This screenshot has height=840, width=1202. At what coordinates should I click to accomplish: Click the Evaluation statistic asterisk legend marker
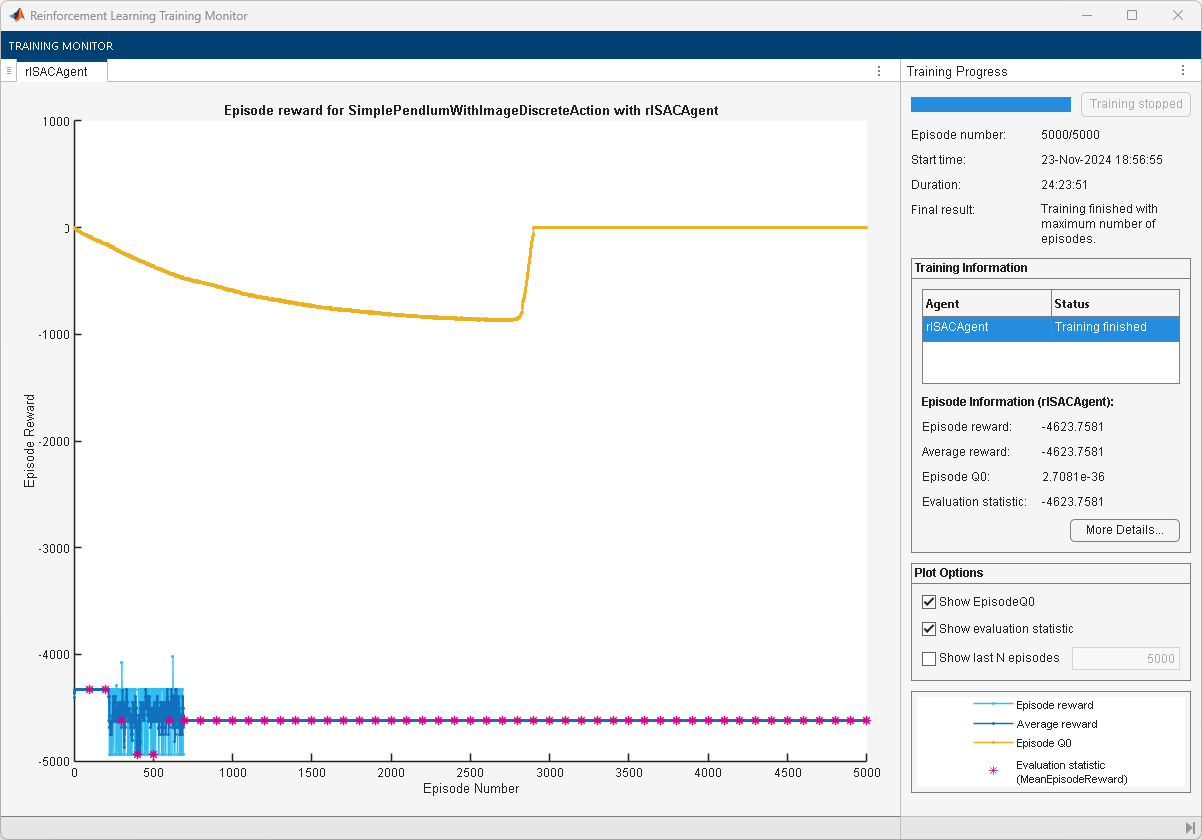point(992,771)
